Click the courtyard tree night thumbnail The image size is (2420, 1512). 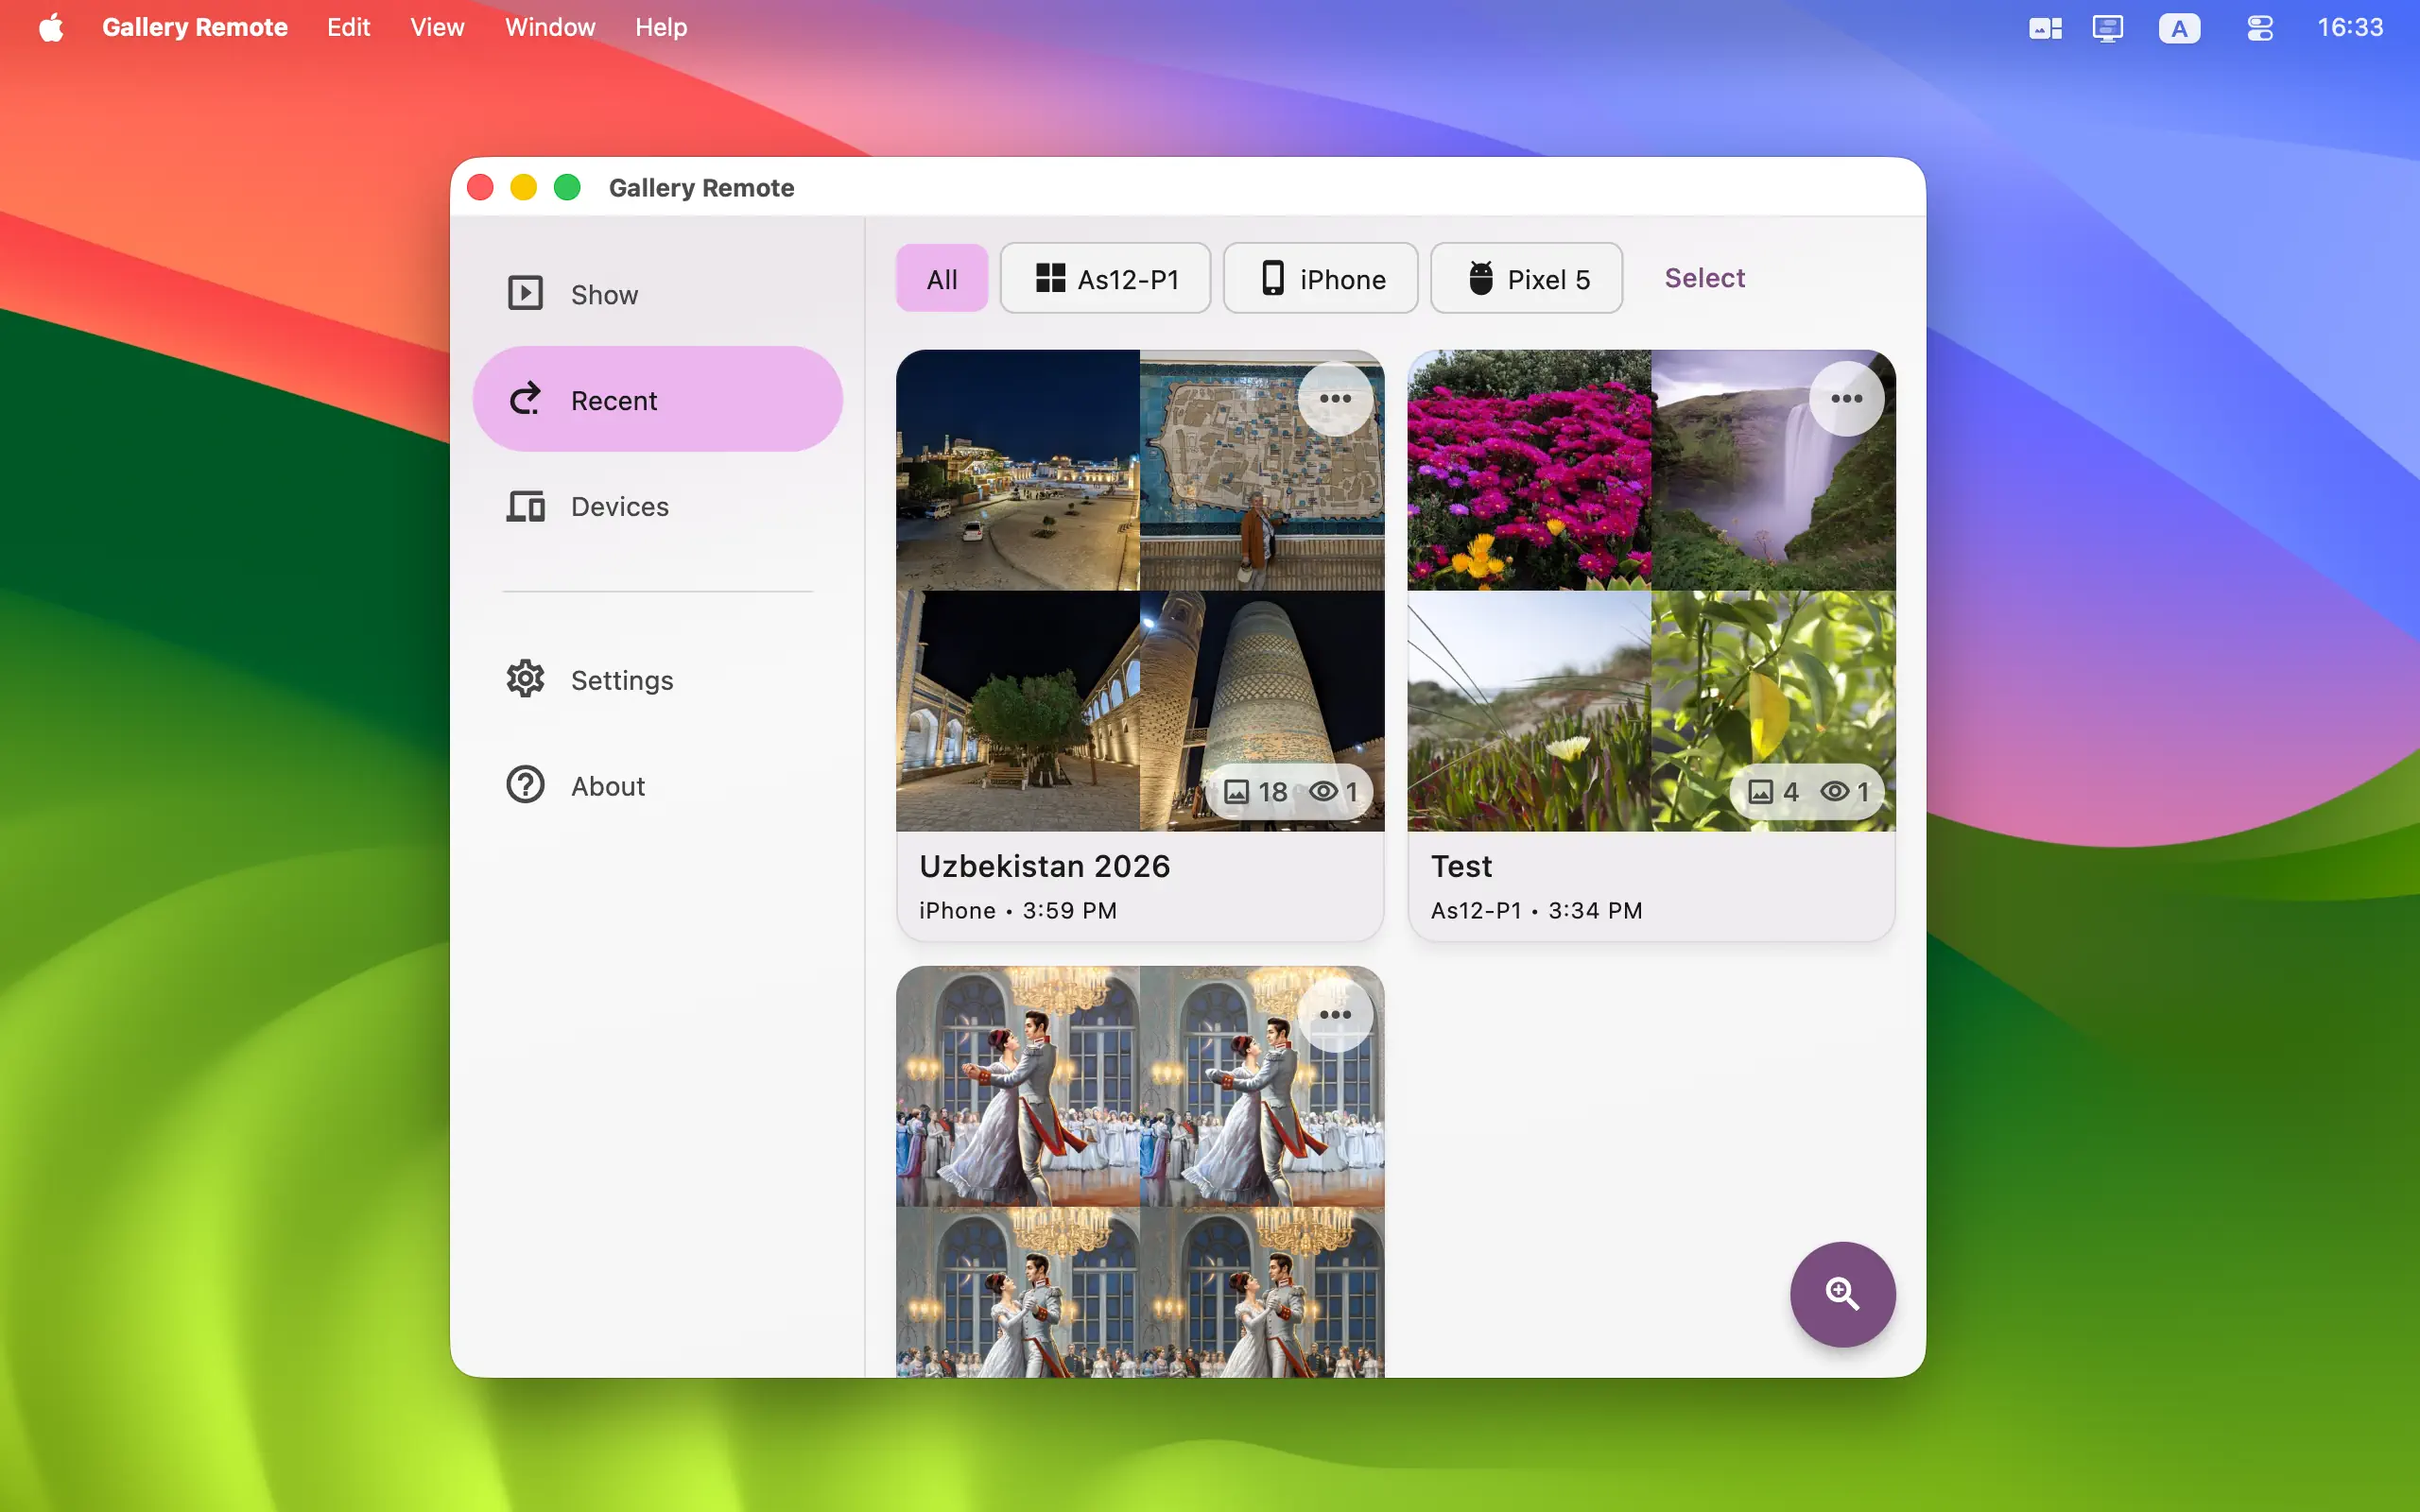click(1017, 711)
